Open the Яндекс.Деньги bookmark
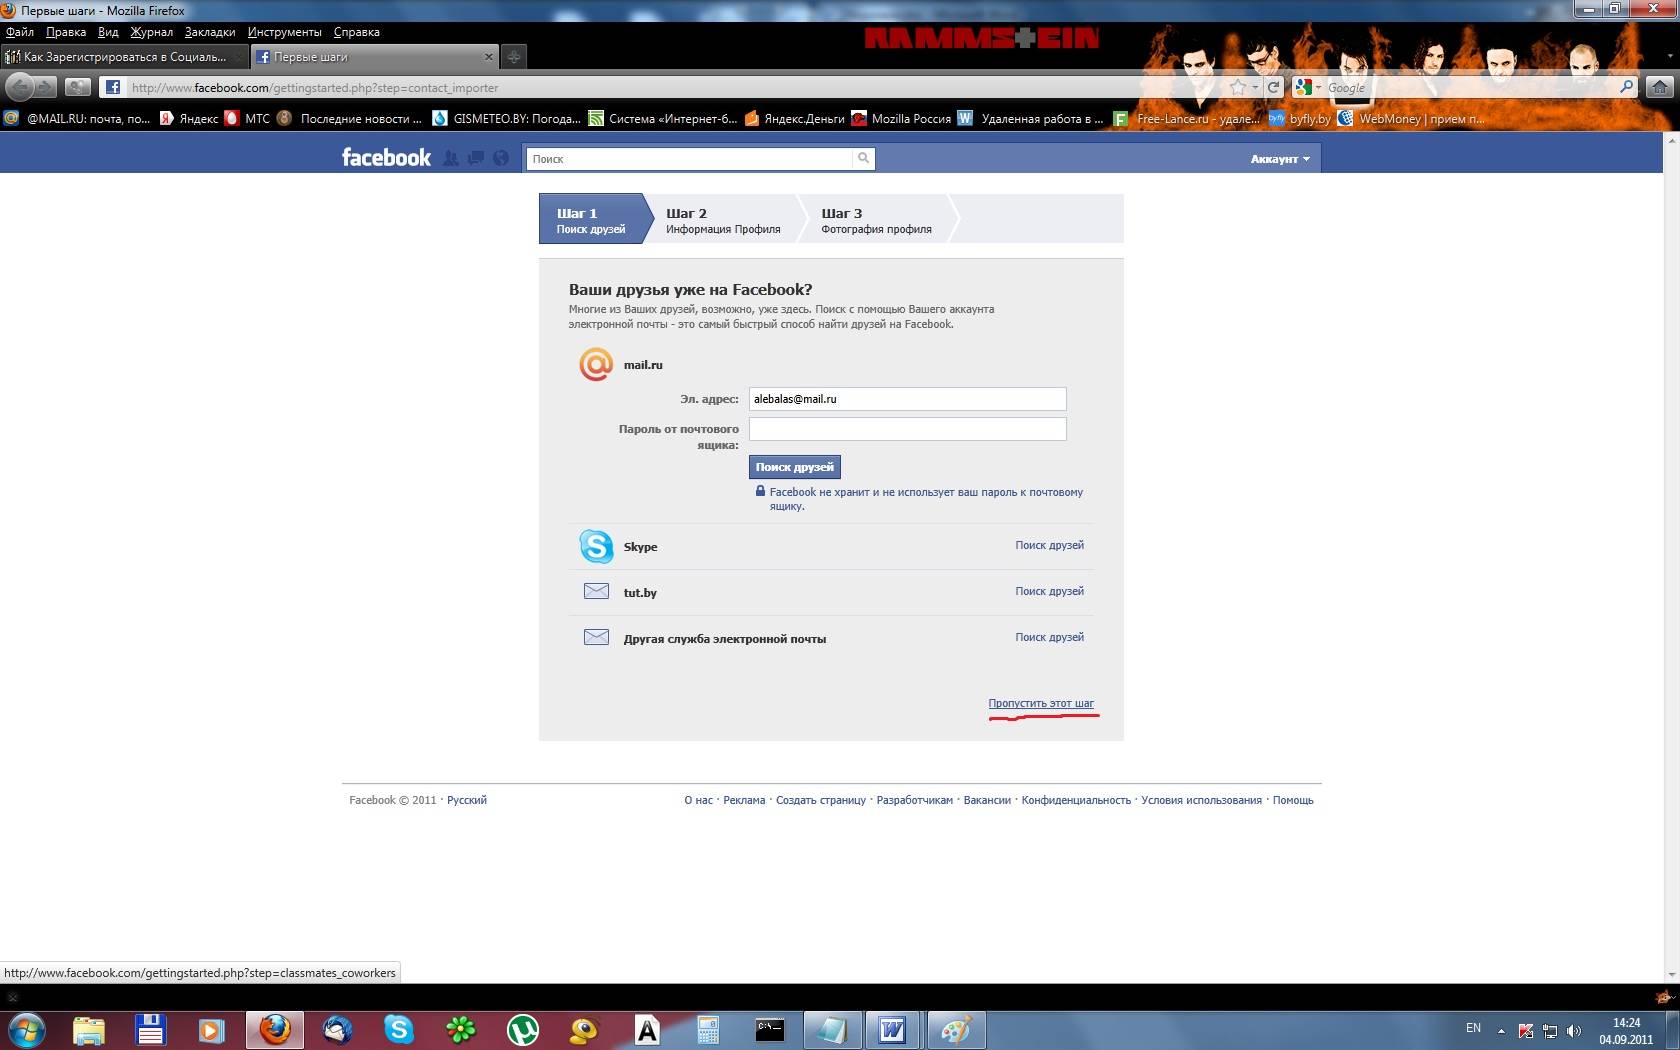This screenshot has width=1680, height=1050. [795, 118]
